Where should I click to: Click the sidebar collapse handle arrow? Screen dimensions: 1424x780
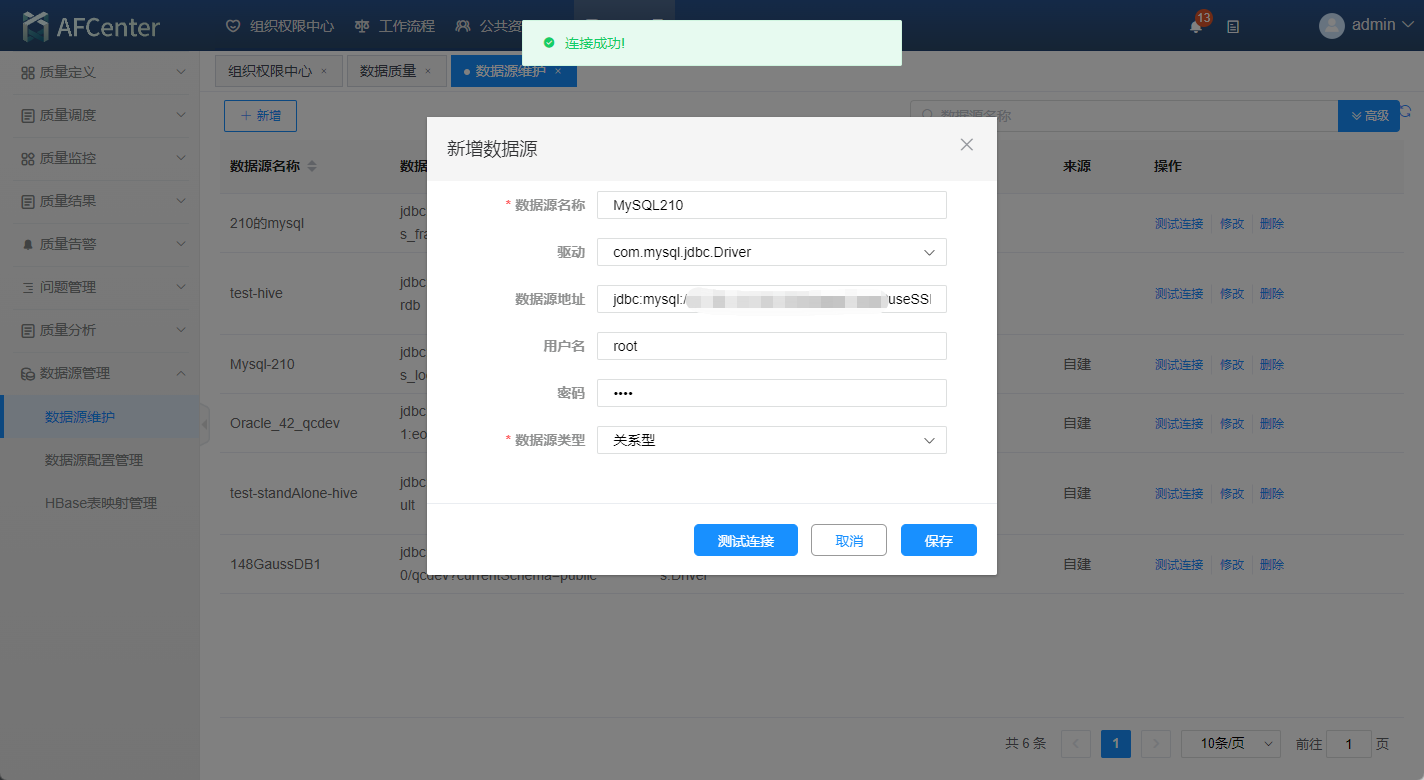click(205, 425)
